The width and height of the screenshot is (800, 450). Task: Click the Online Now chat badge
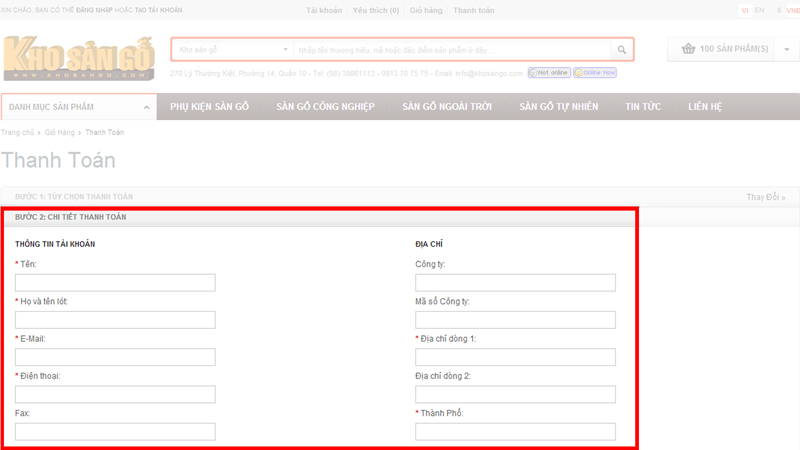pos(594,73)
